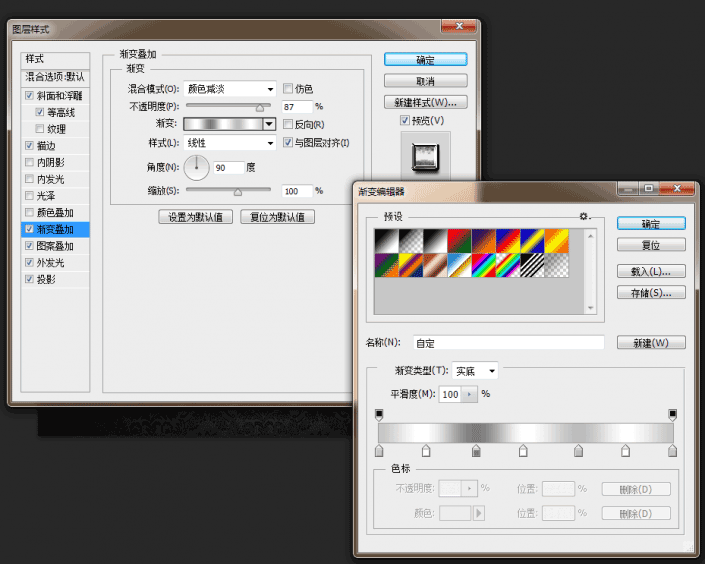The width and height of the screenshot is (705, 564).
Task: Select the sixth color stop from the left
Action: (x=625, y=451)
